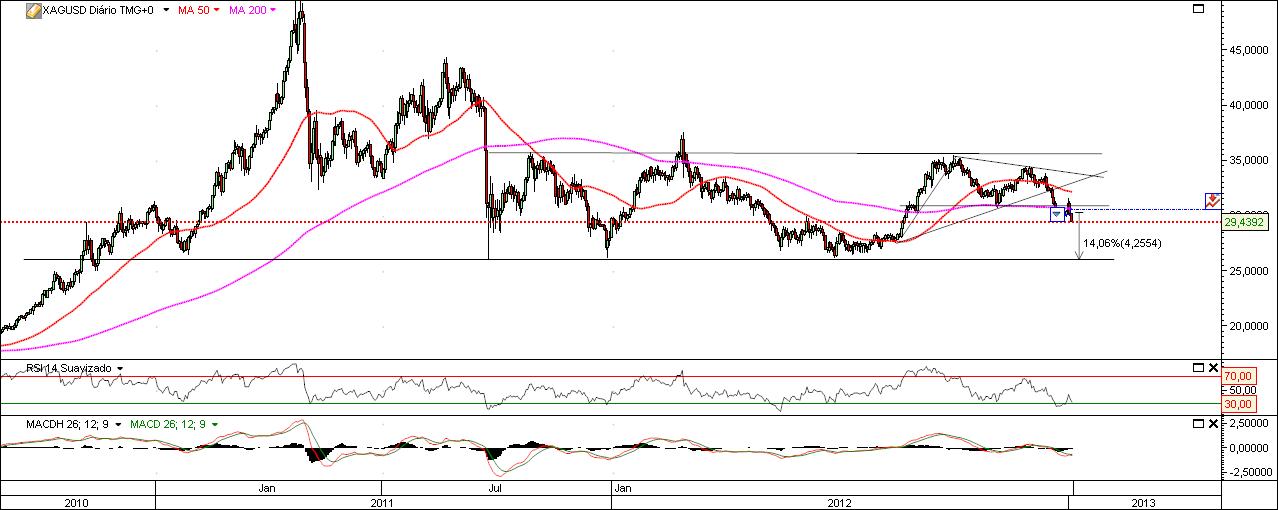The height and width of the screenshot is (510, 1278).
Task: Open the magenta MA 200 indicator dropdown
Action: coord(273,9)
